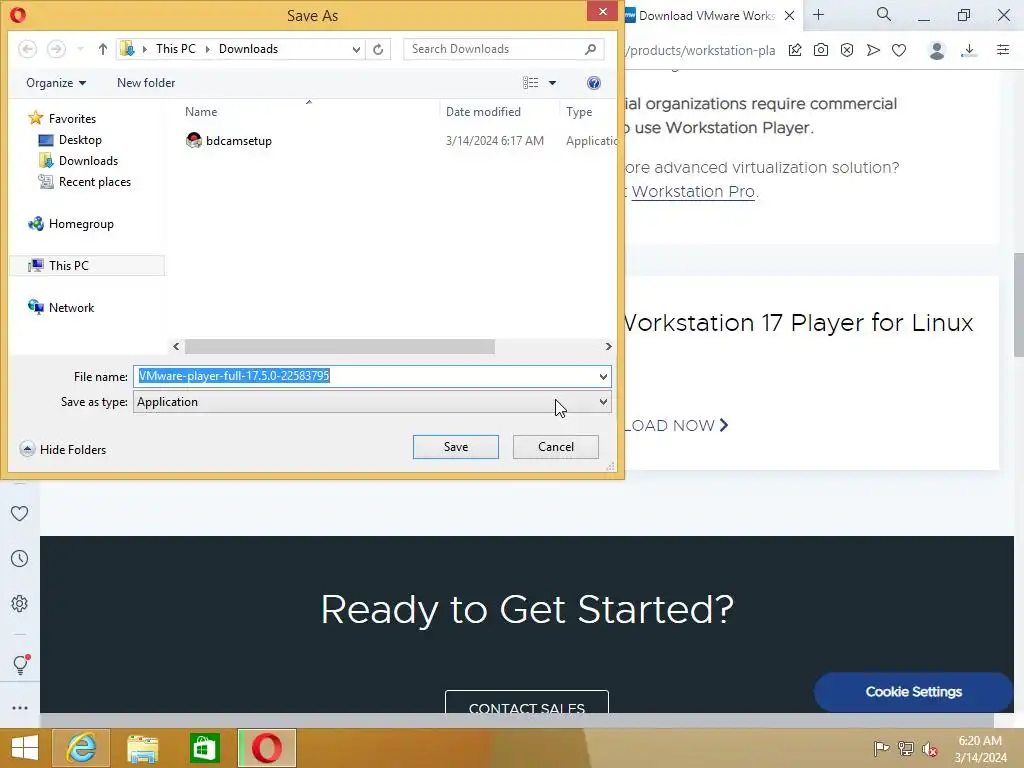Click the muted volume tray icon
Image resolution: width=1024 pixels, height=768 pixels.
tap(930, 748)
